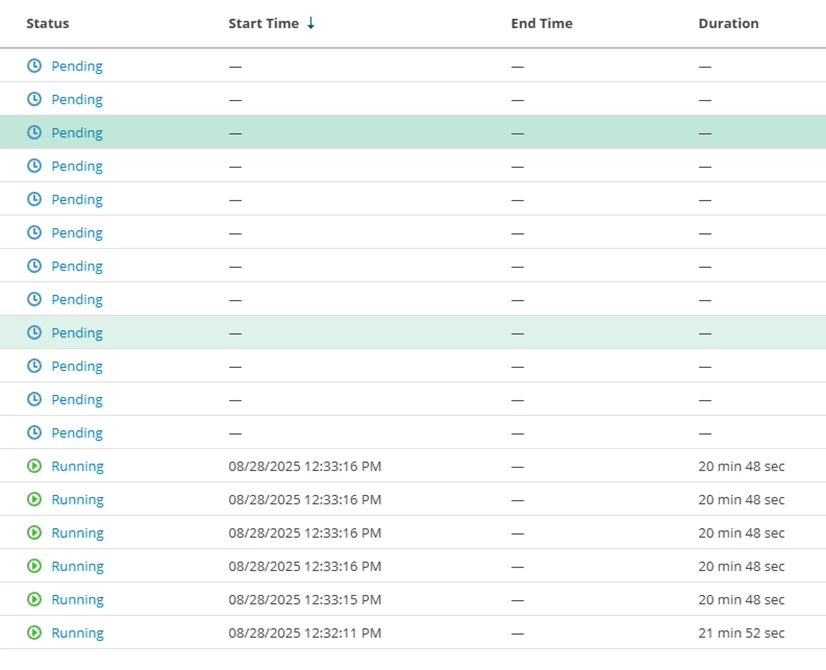Image resolution: width=826 pixels, height=670 pixels.
Task: Open the Pending link in the darker highlighted row
Action: [x=77, y=133]
